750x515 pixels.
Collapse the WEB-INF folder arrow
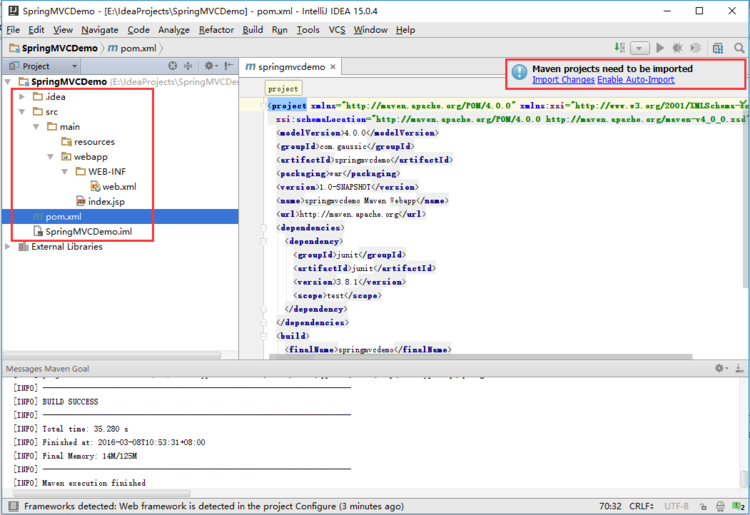point(65,172)
